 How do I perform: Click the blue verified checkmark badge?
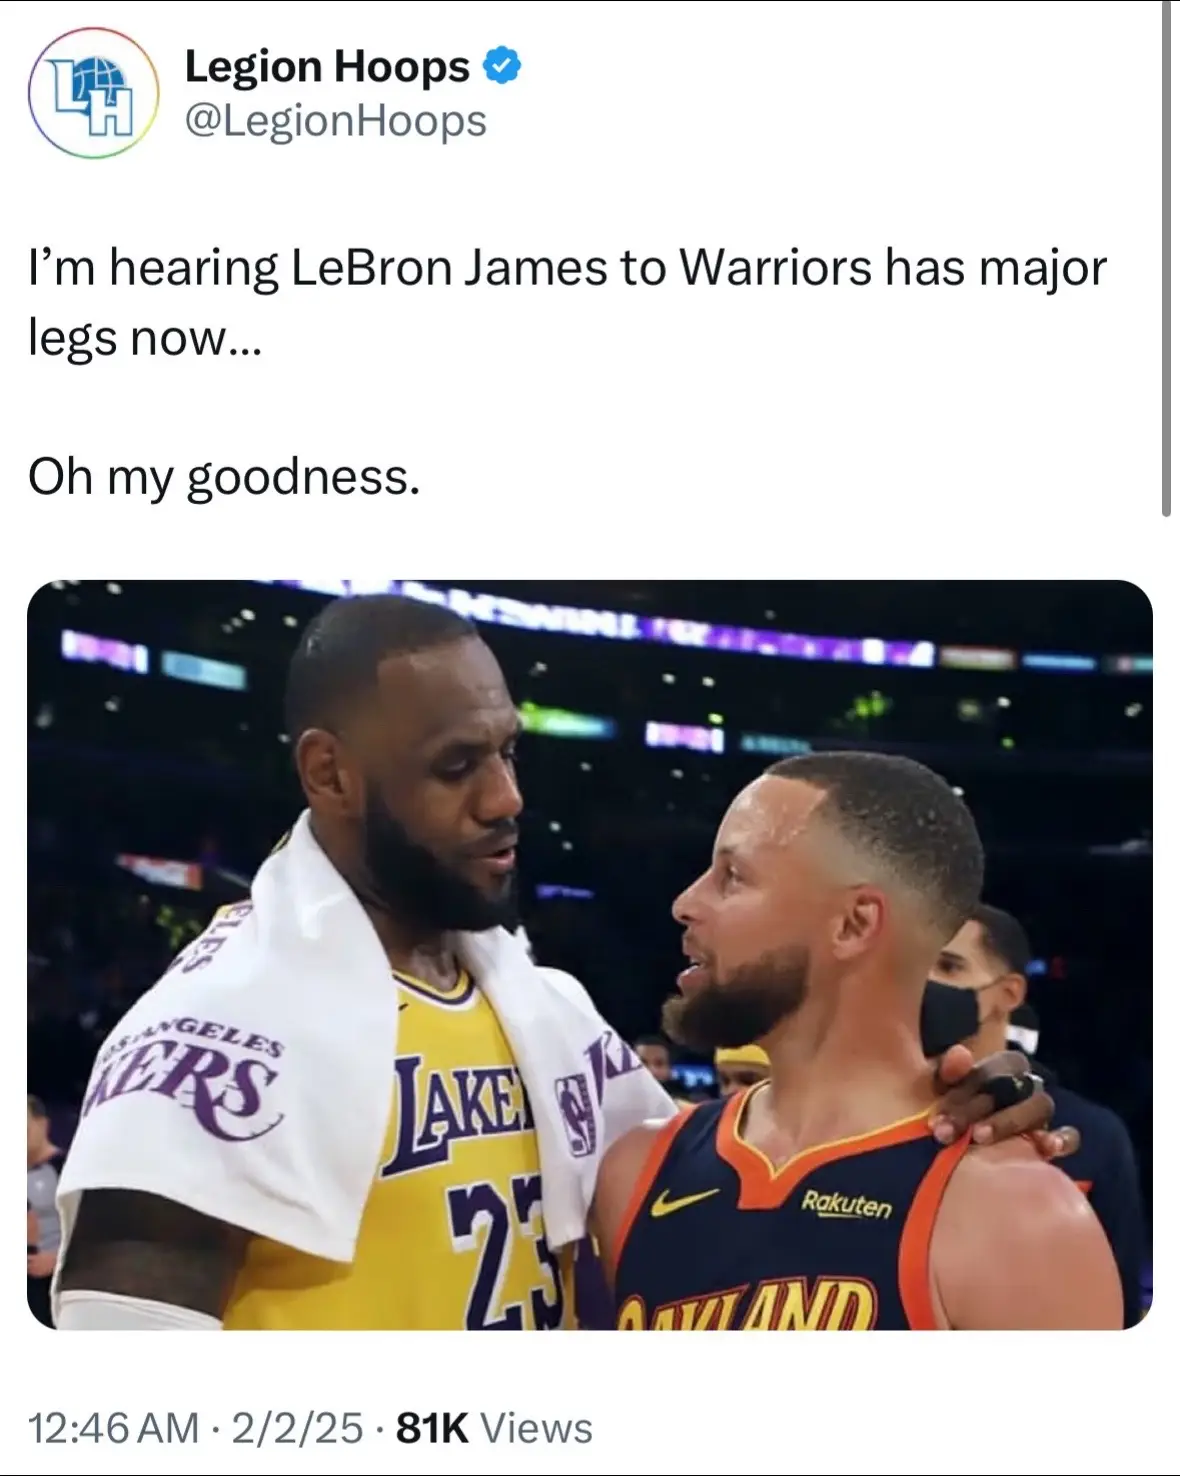pyautogui.click(x=502, y=66)
